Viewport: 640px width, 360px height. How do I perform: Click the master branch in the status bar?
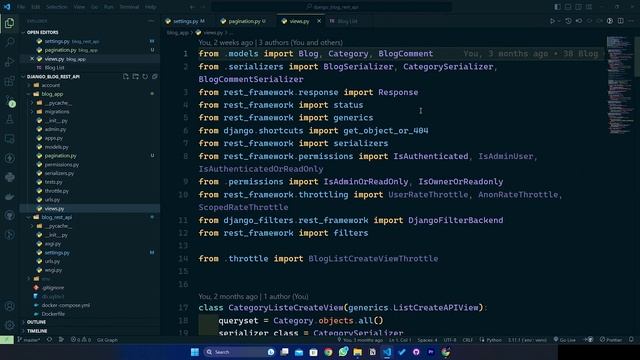tap(29, 340)
